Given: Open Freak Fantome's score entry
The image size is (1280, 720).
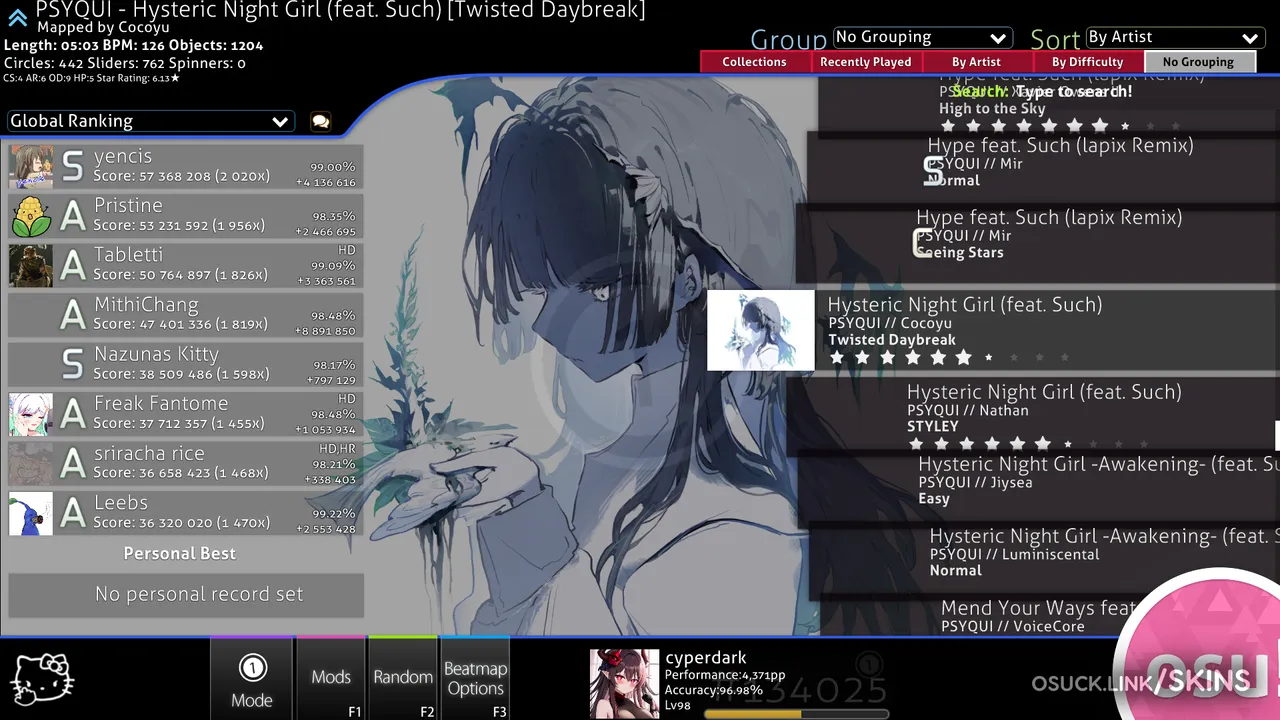Looking at the screenshot, I should click(186, 414).
